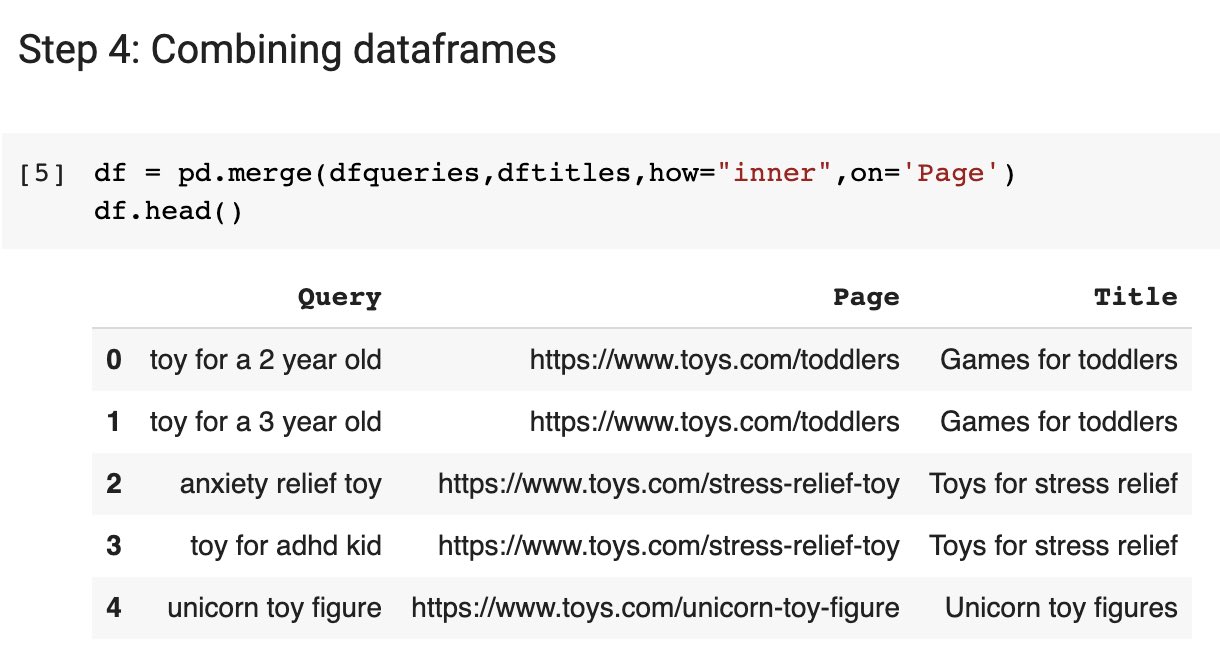
Task: Select row index 0 in the table
Action: [x=112, y=359]
